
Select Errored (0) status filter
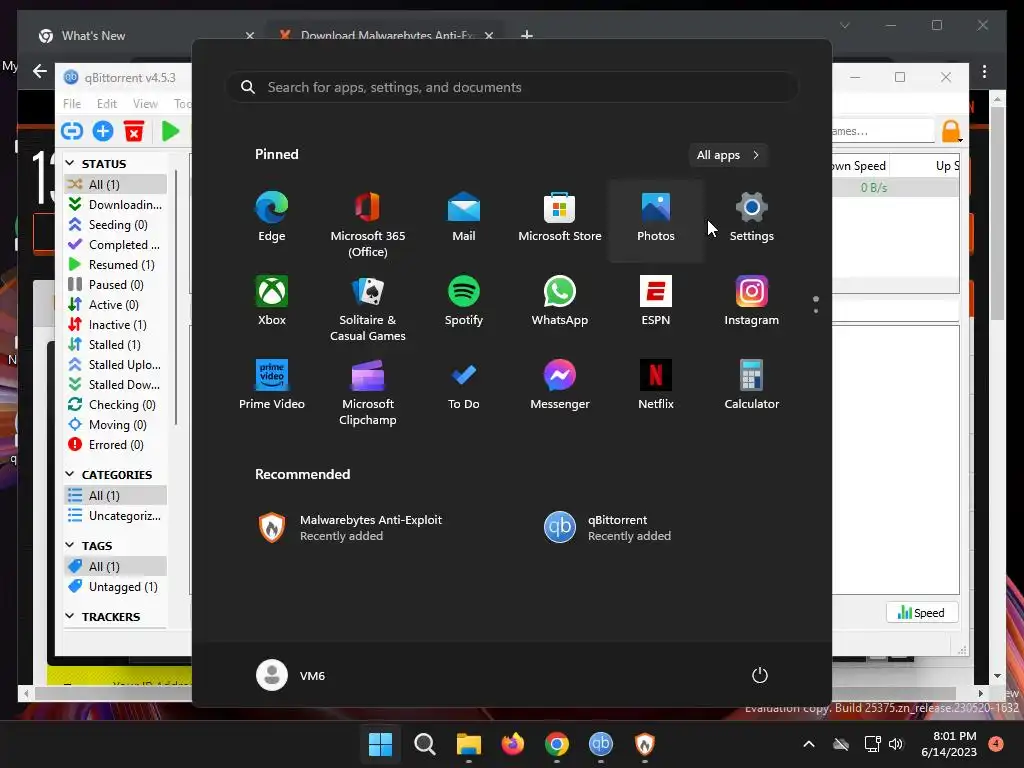(x=116, y=445)
